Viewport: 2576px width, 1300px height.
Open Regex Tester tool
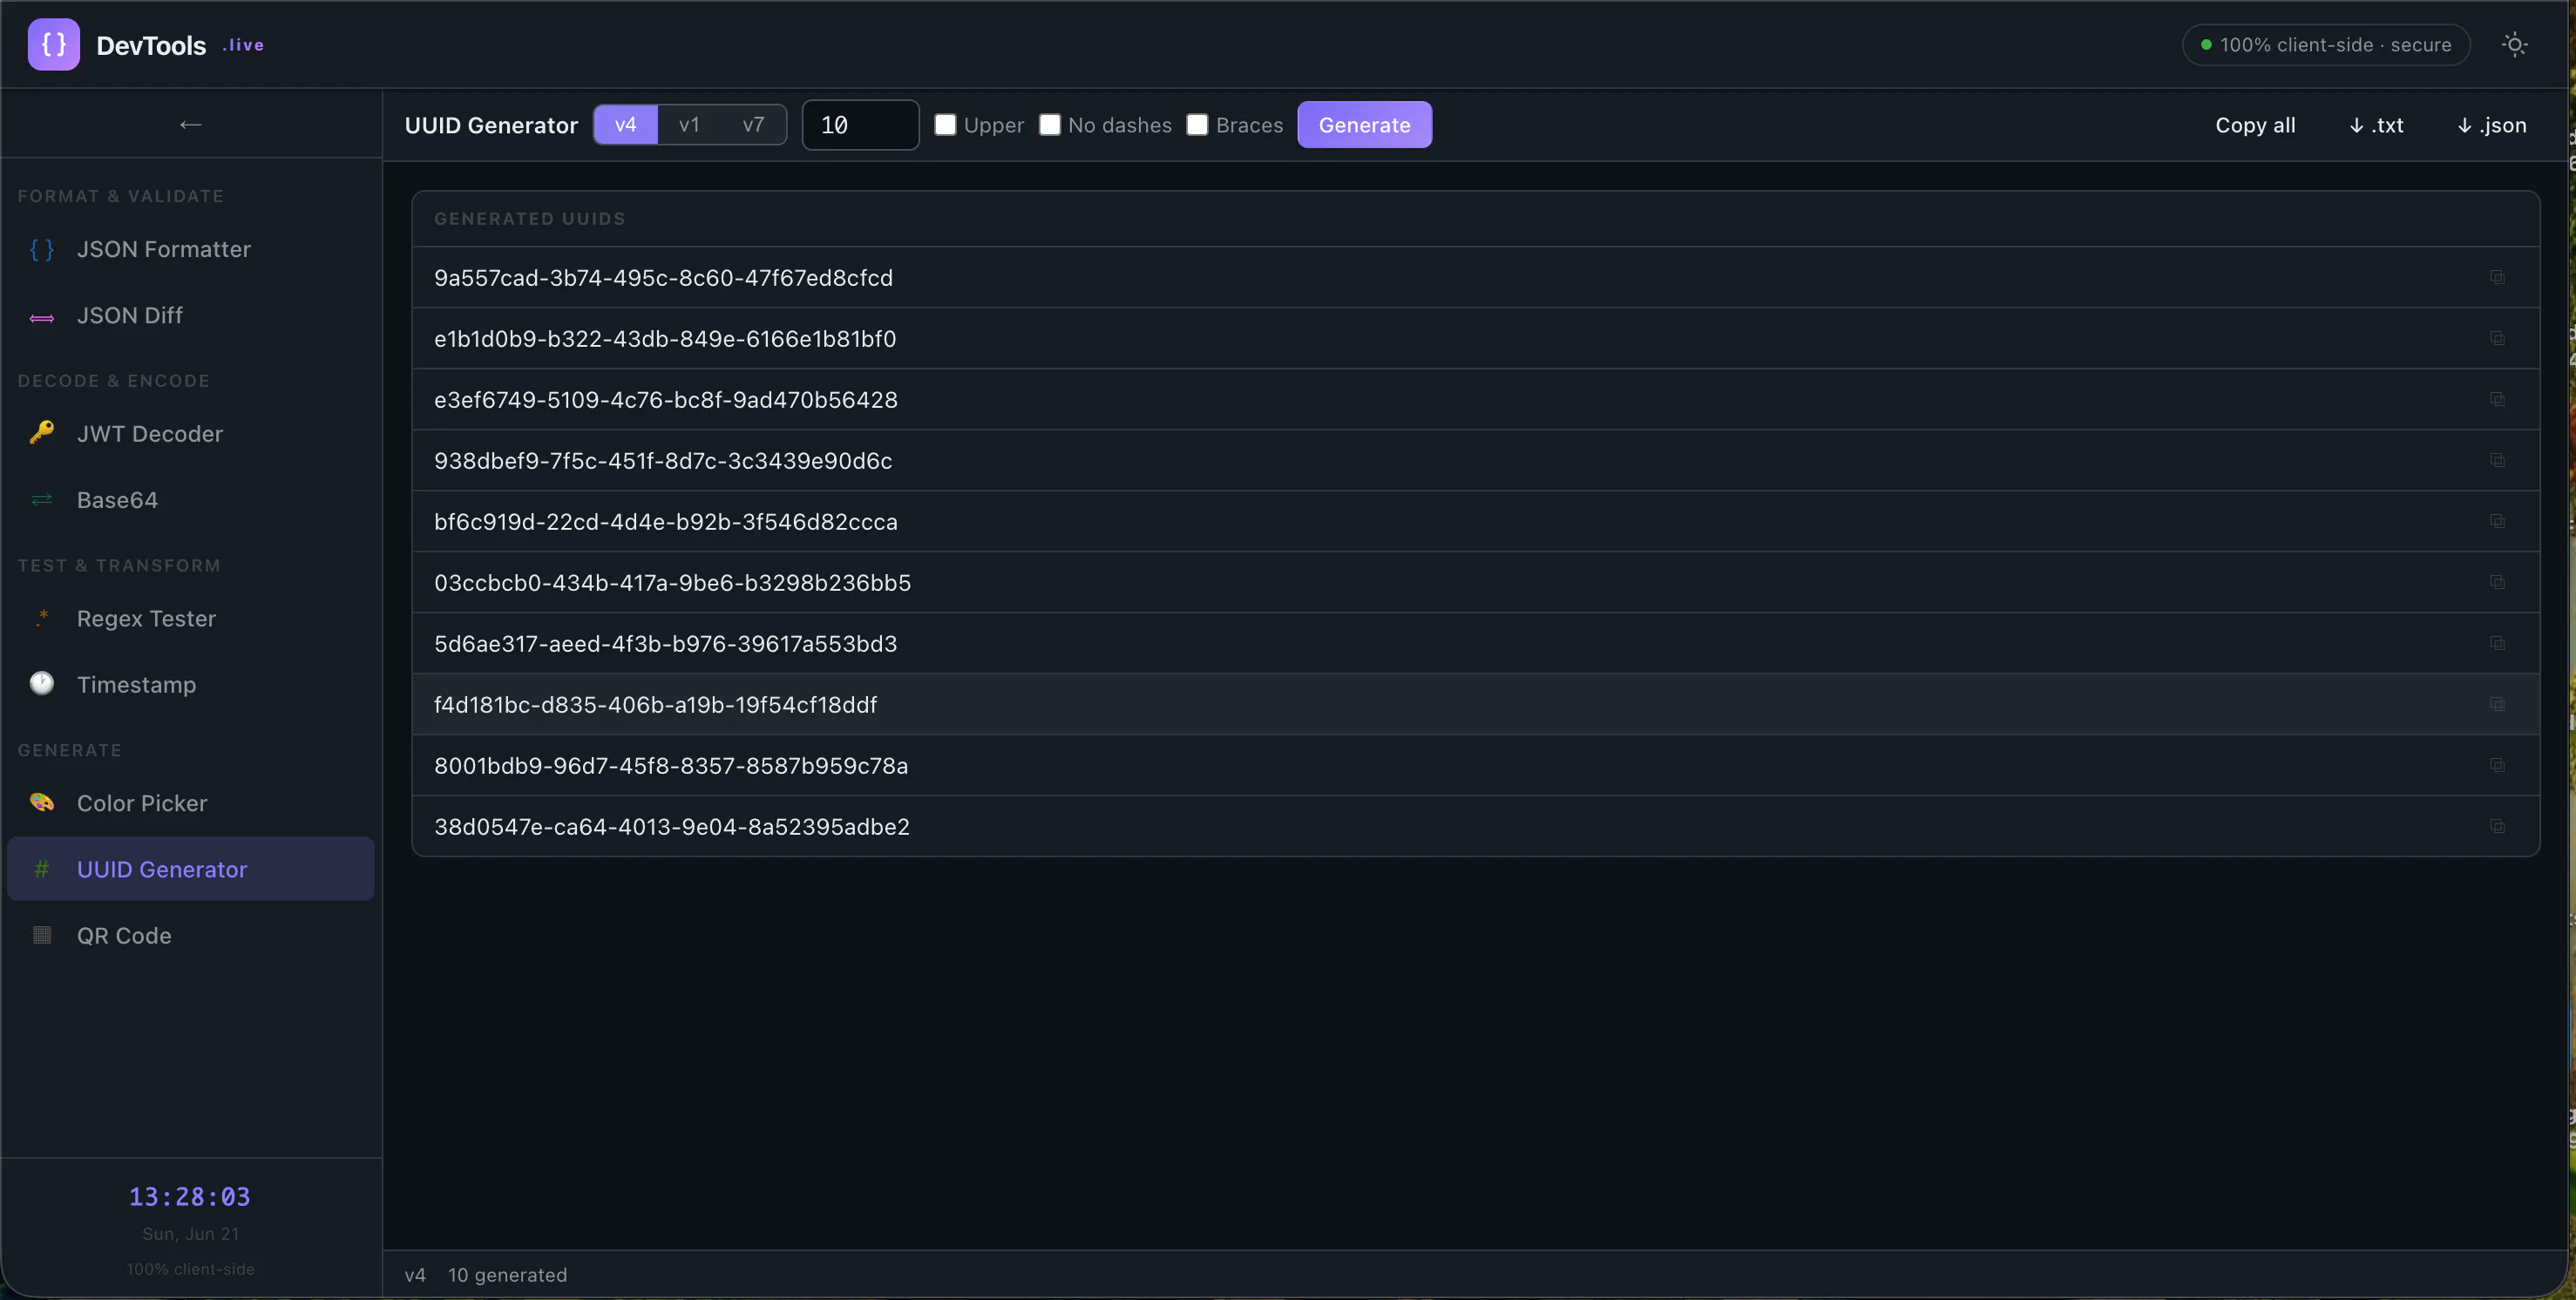click(x=190, y=618)
